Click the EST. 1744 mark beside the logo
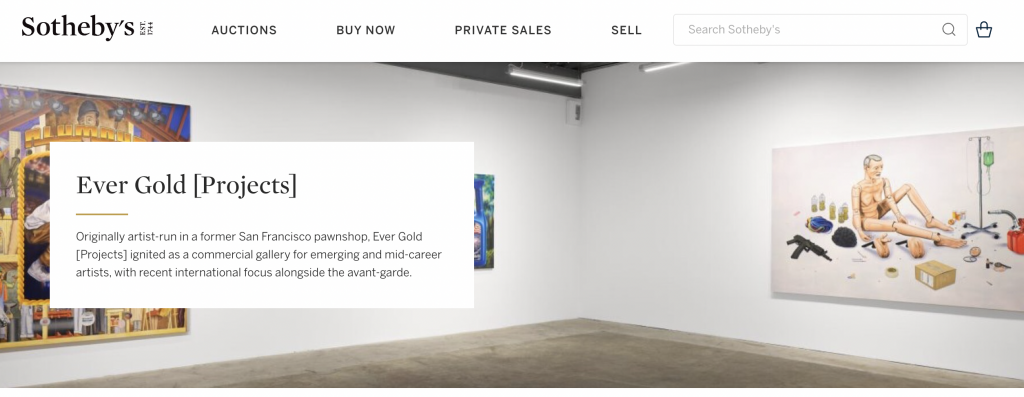1024x397 pixels. pyautogui.click(x=146, y=29)
